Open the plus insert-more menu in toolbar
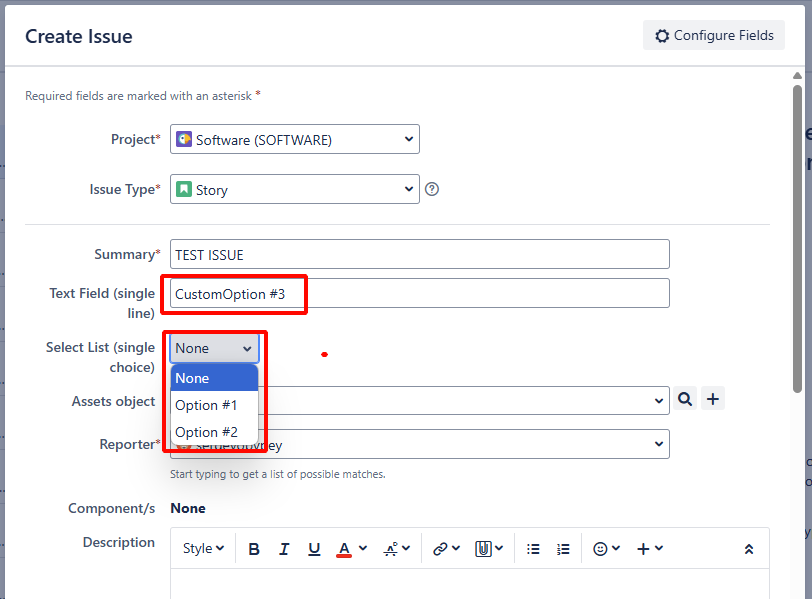This screenshot has width=812, height=599. (649, 549)
